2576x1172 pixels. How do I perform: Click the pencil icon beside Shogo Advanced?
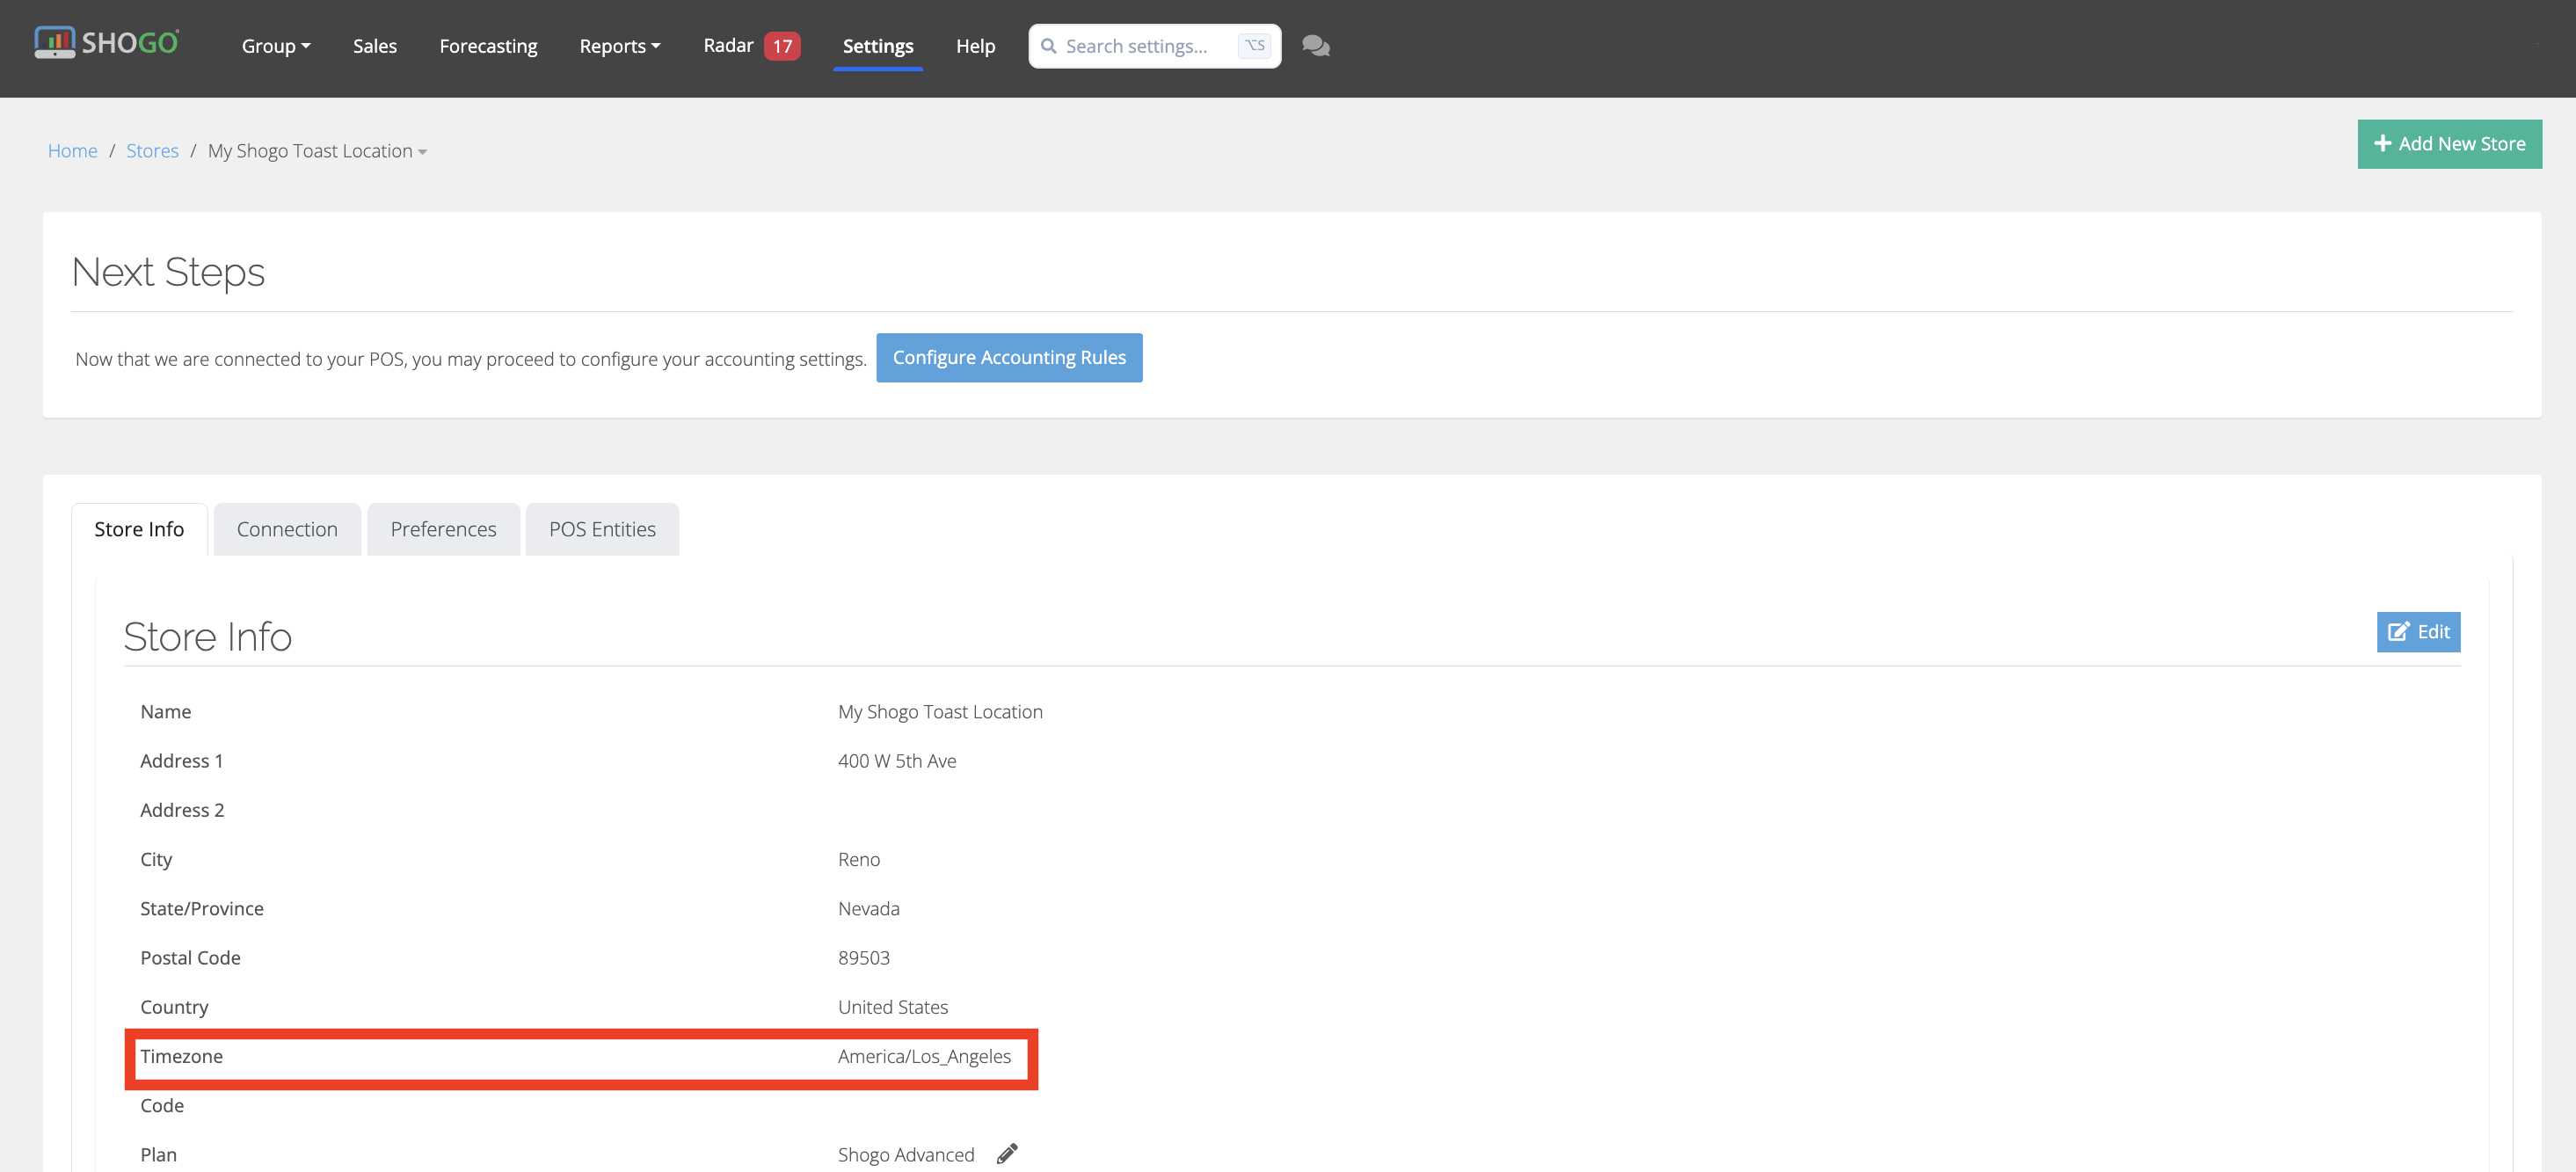(1007, 1154)
